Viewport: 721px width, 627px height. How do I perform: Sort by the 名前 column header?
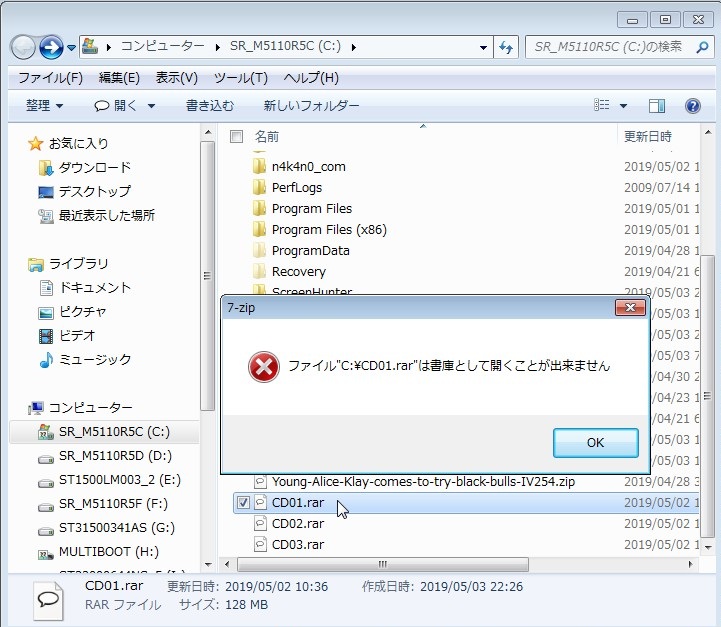[267, 137]
